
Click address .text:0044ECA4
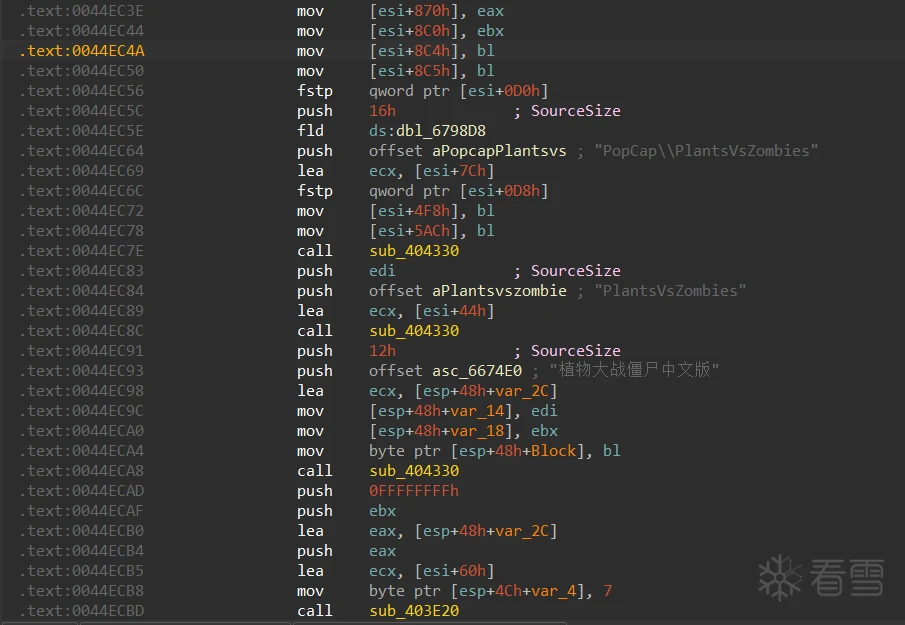coord(81,451)
